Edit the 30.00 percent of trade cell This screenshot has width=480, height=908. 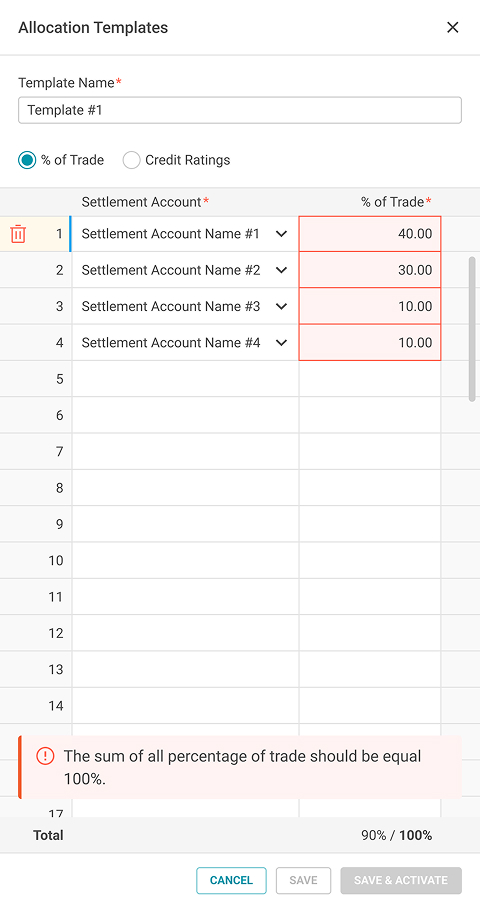370,270
